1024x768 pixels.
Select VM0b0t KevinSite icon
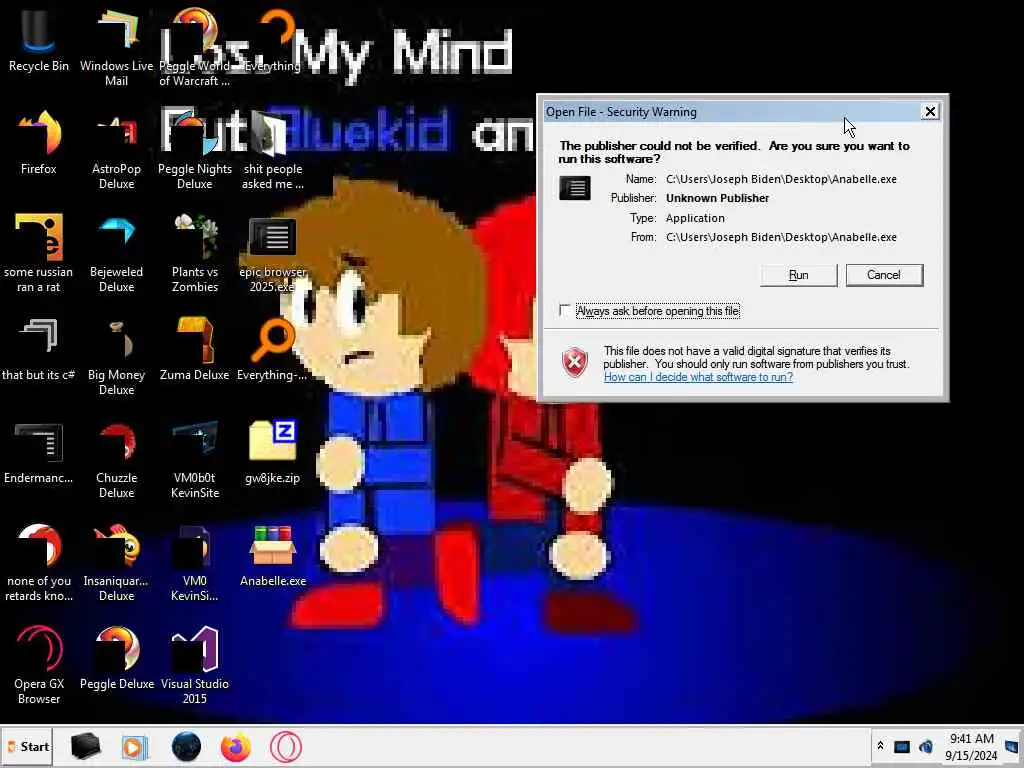tap(195, 460)
